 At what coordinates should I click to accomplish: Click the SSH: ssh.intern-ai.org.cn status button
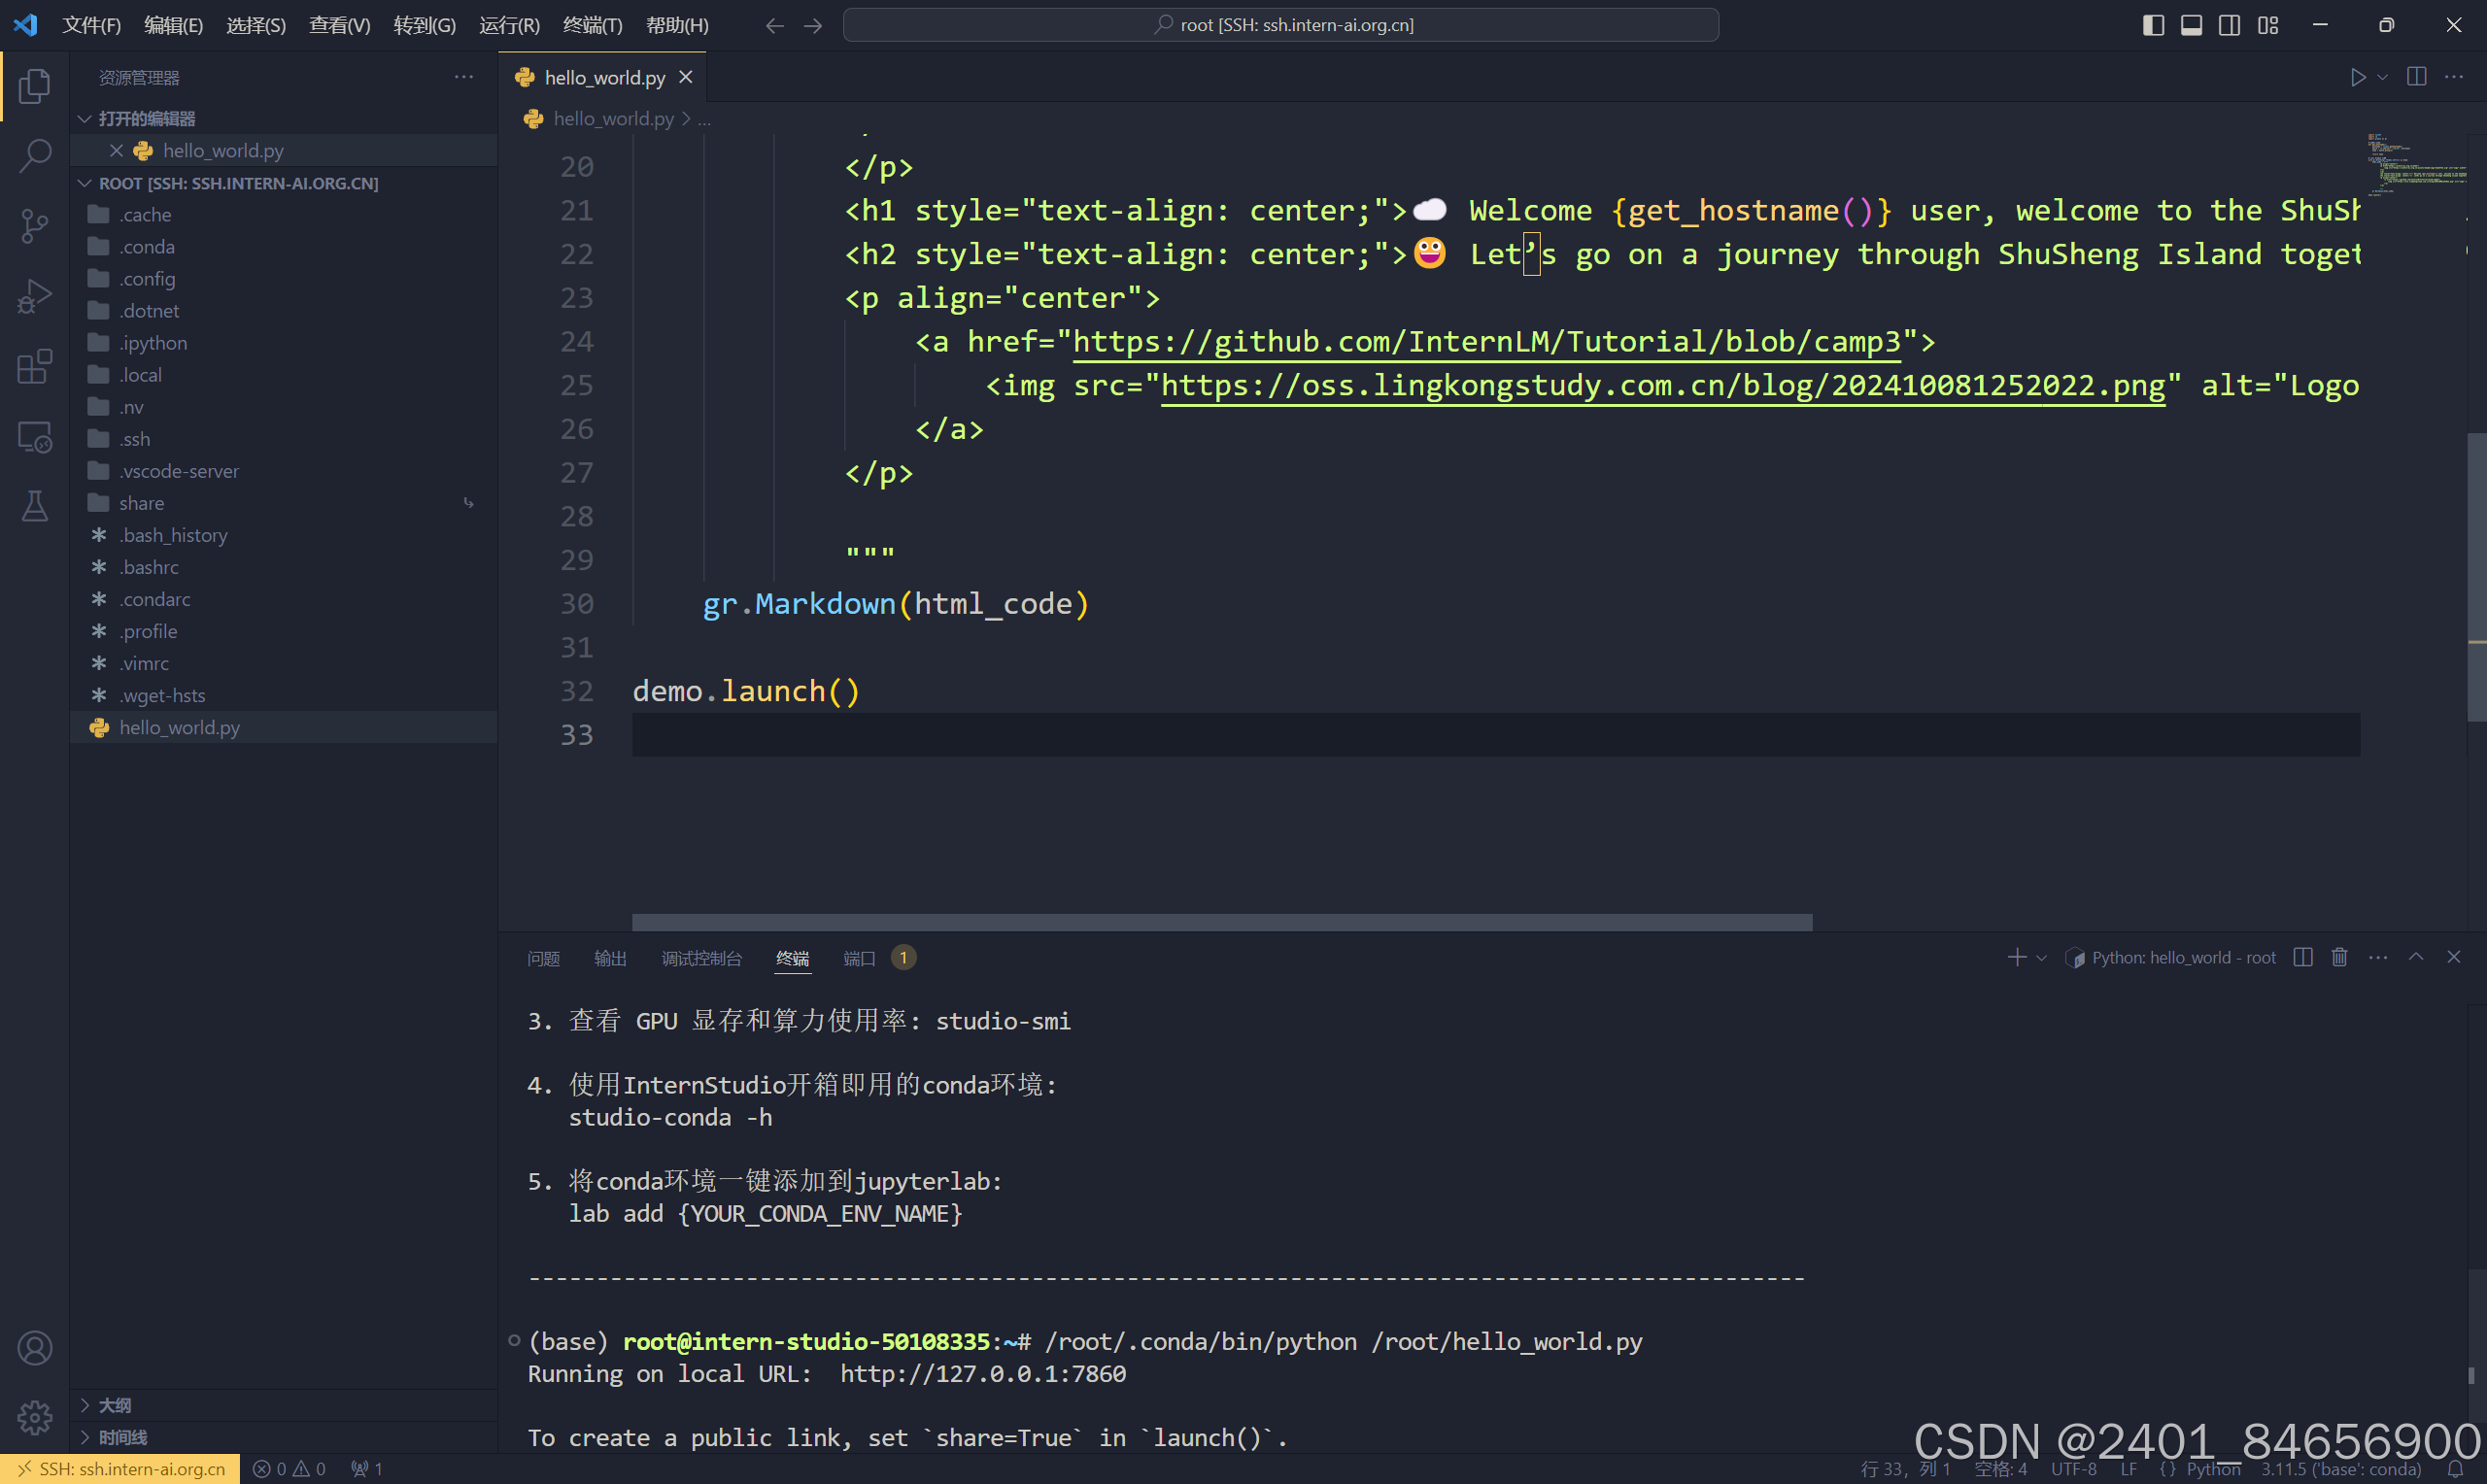coord(120,1469)
